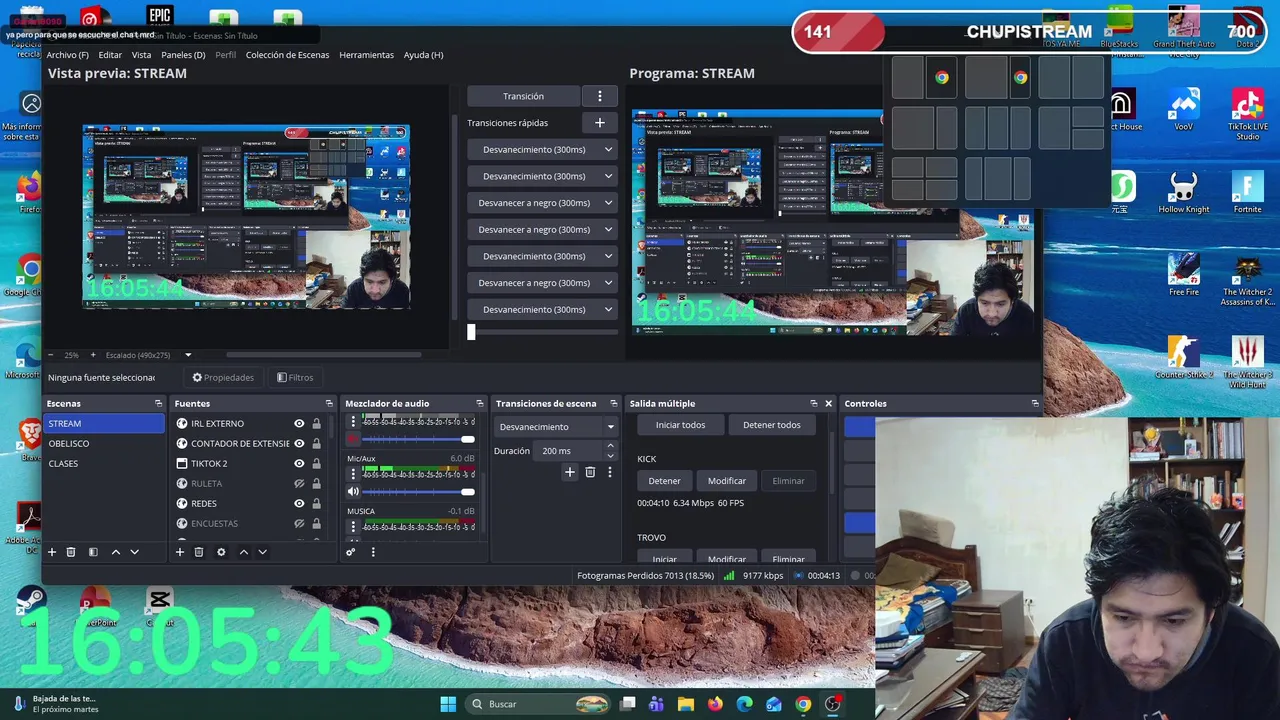Move the scene up with the Escenas up arrow
The height and width of the screenshot is (720, 1280).
116,552
